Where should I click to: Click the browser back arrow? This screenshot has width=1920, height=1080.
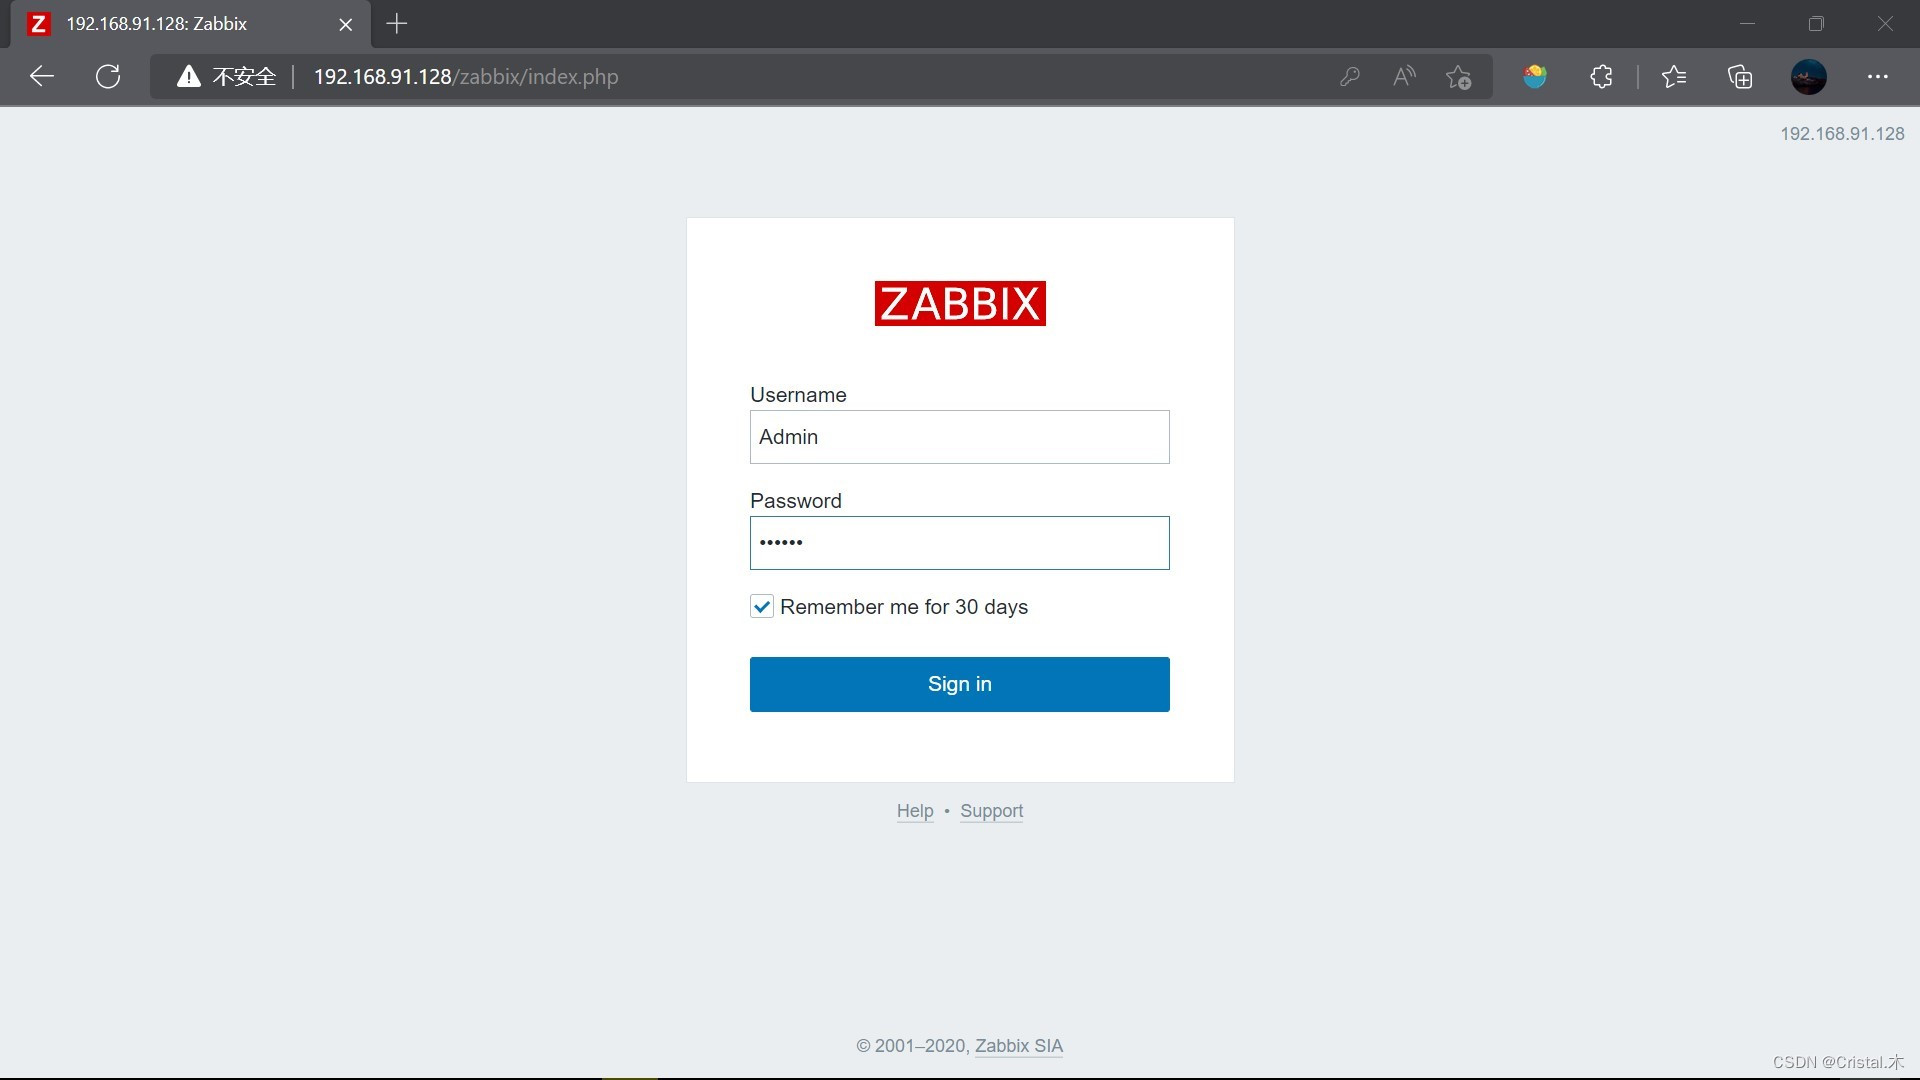pos(42,76)
